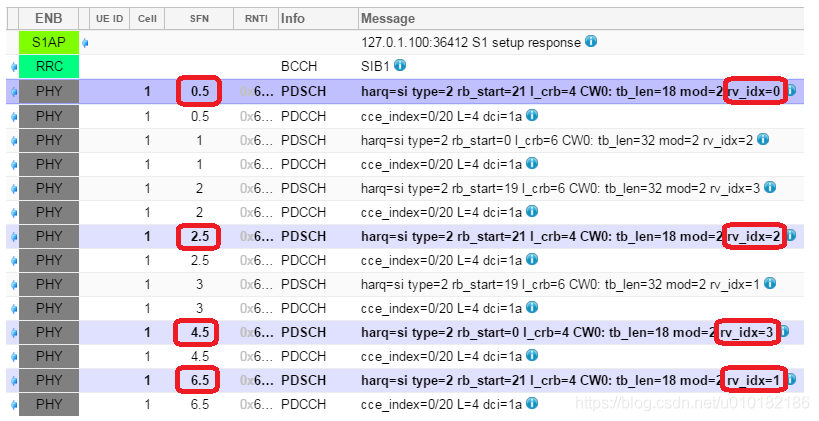Image resolution: width=819 pixels, height=421 pixels.
Task: Click the SFN value 2 on PDSCH row
Action: tap(200, 188)
